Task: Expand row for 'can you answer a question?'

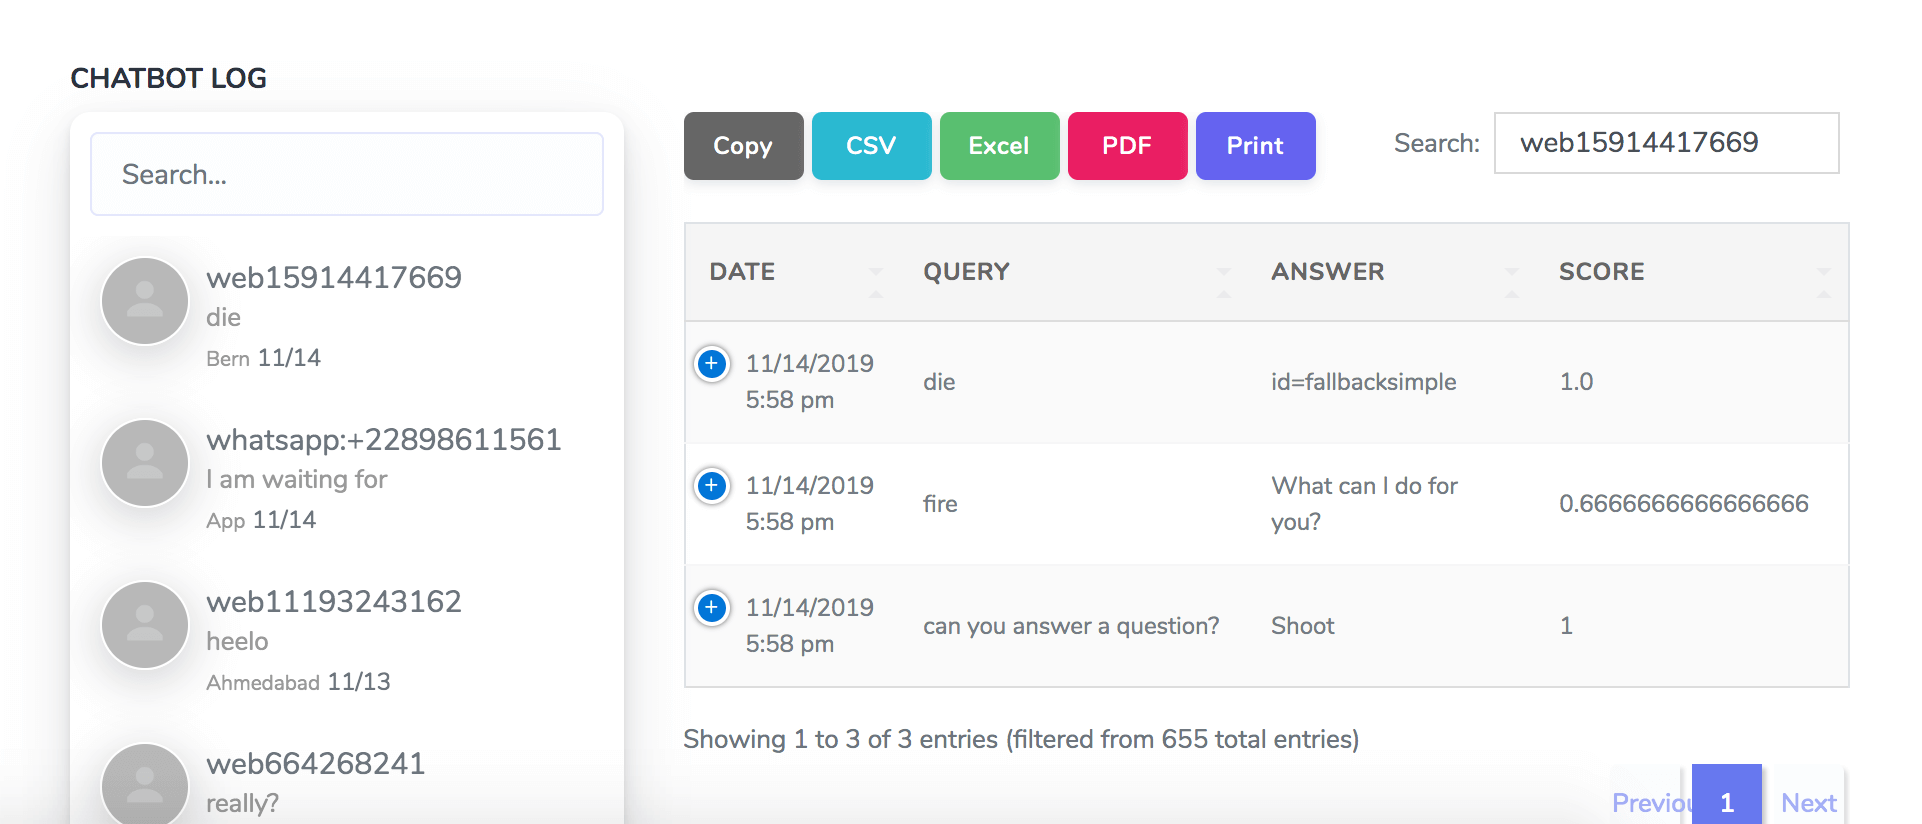Action: pos(712,607)
